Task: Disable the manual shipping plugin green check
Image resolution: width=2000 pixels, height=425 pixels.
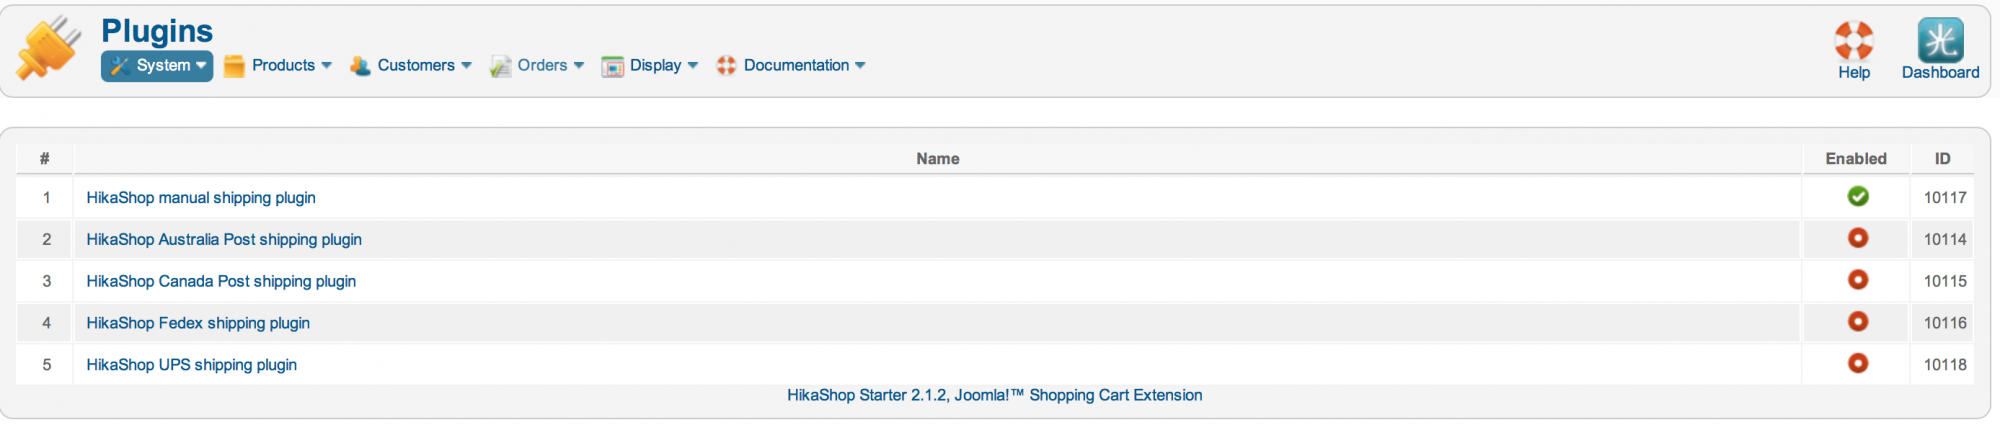Action: coord(1858,196)
